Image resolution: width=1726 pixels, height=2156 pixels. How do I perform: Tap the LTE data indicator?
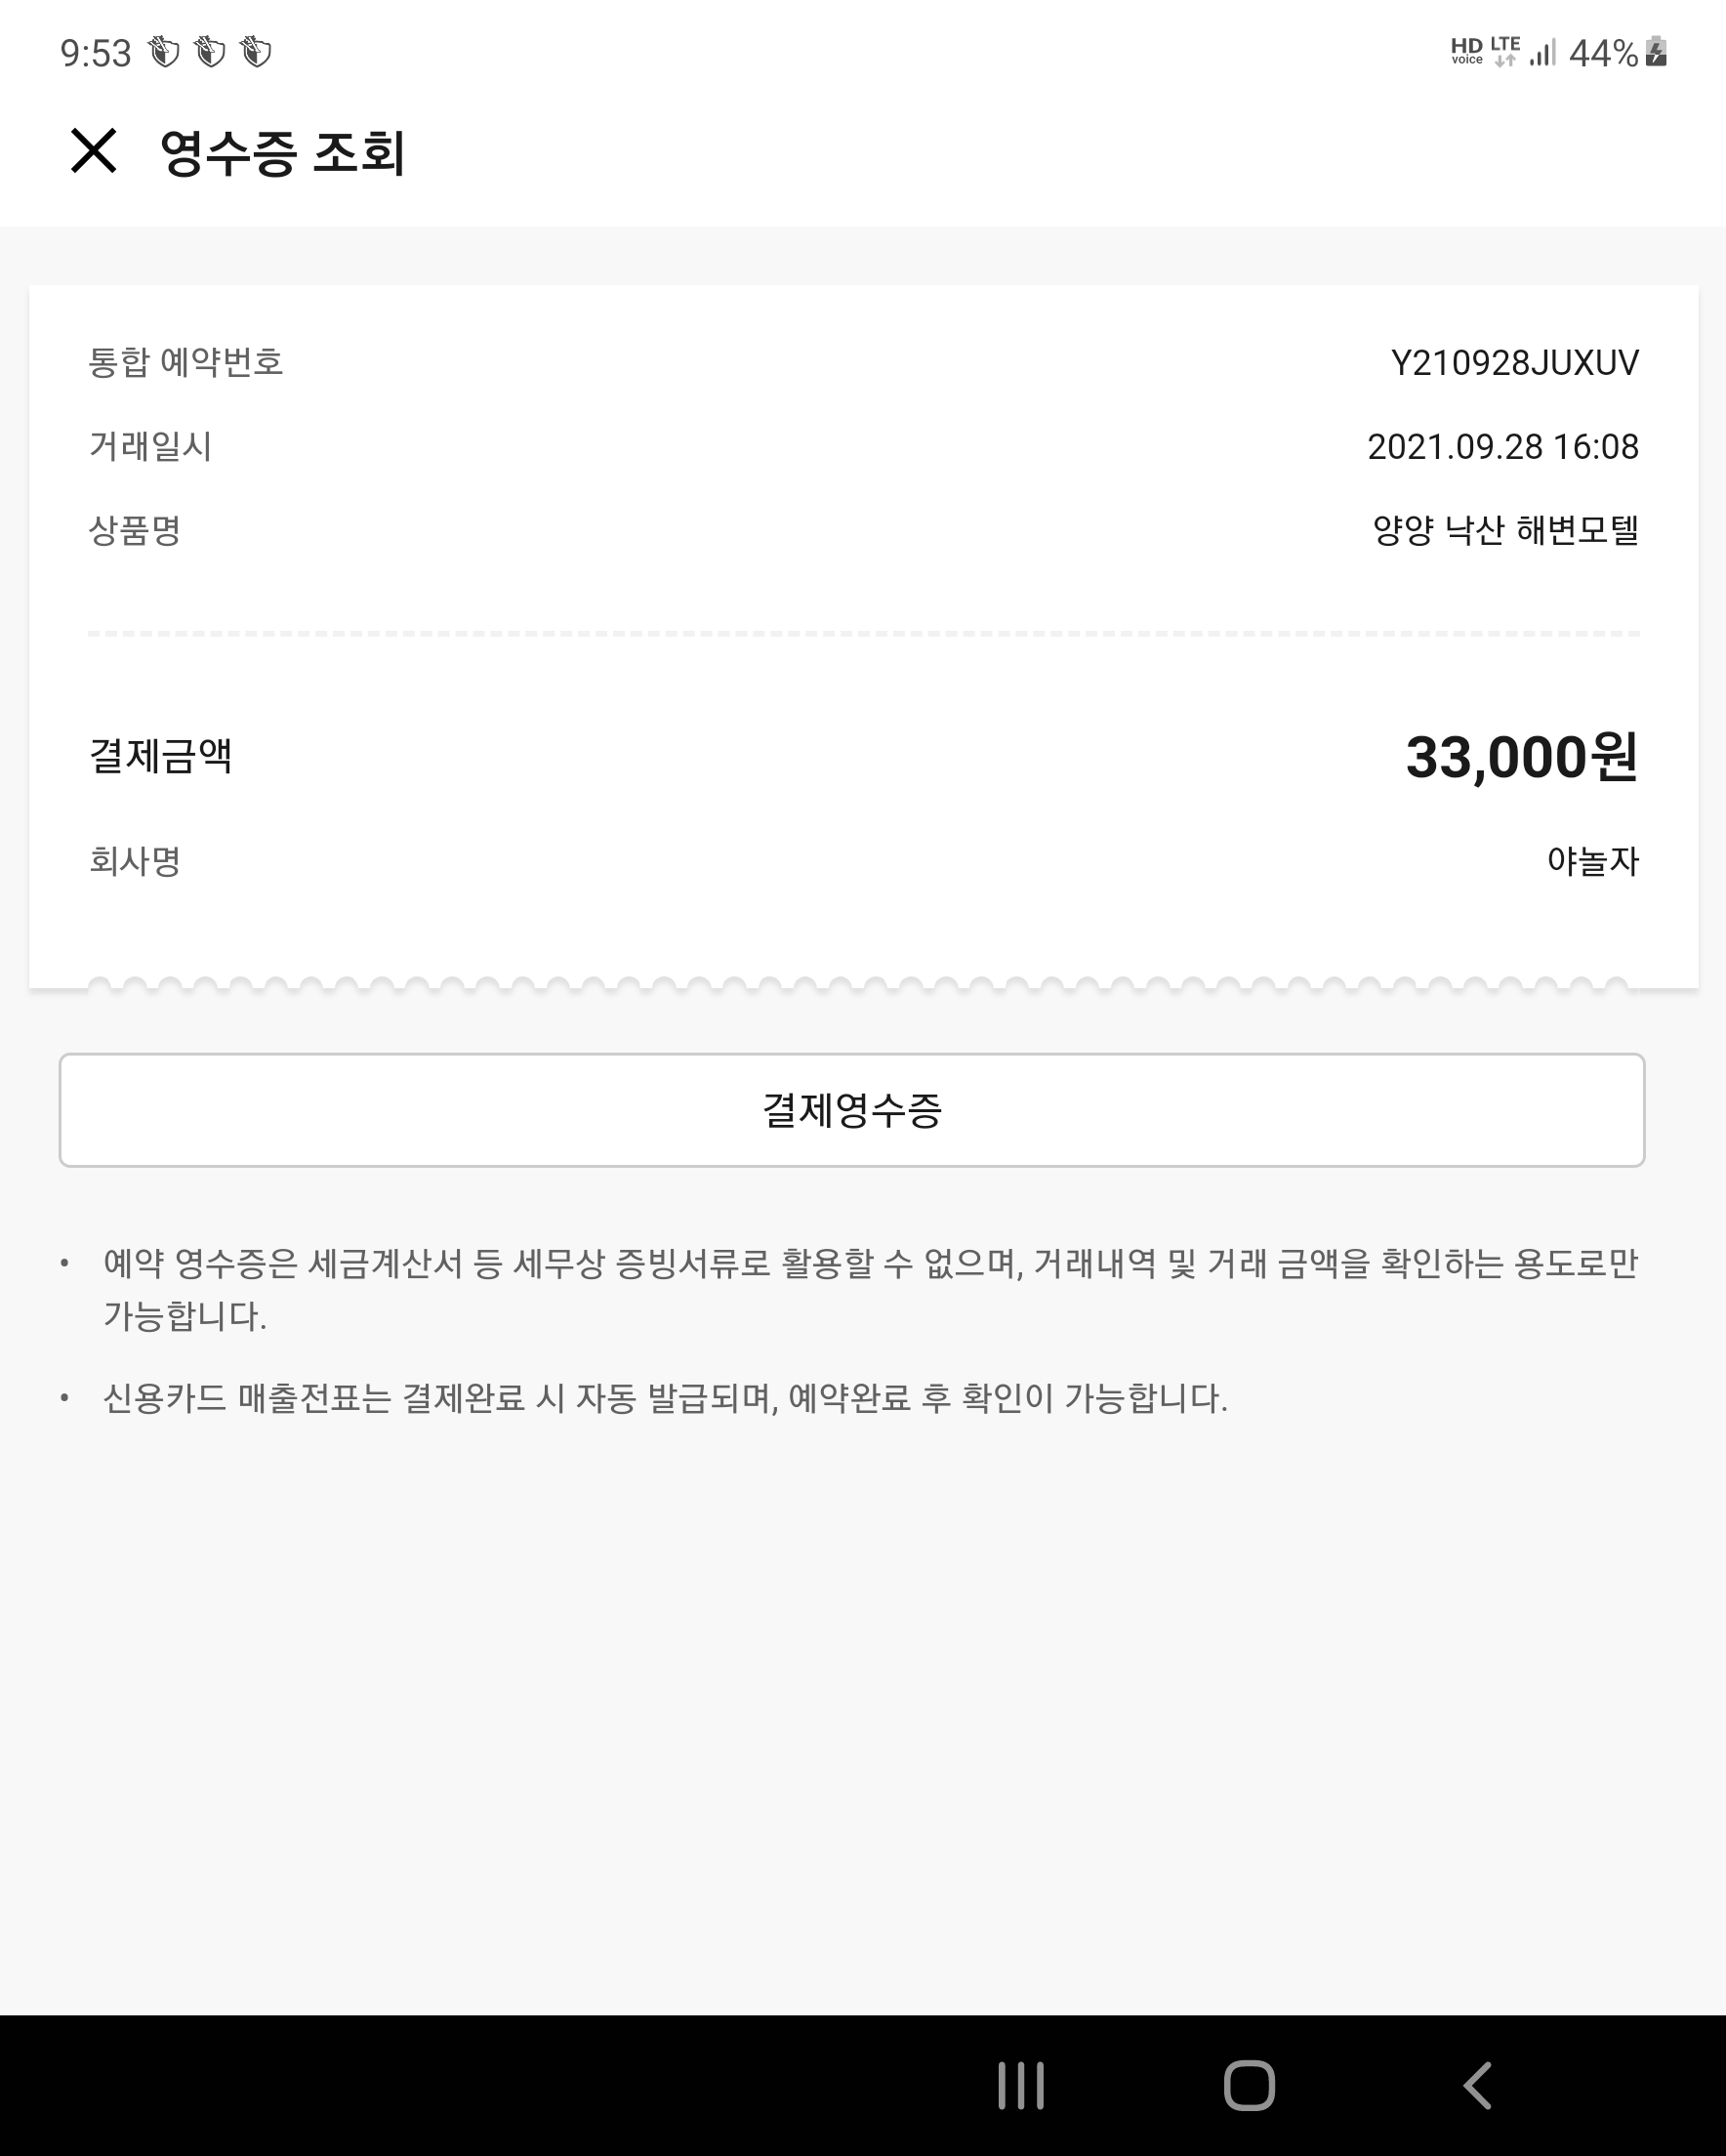click(x=1505, y=52)
